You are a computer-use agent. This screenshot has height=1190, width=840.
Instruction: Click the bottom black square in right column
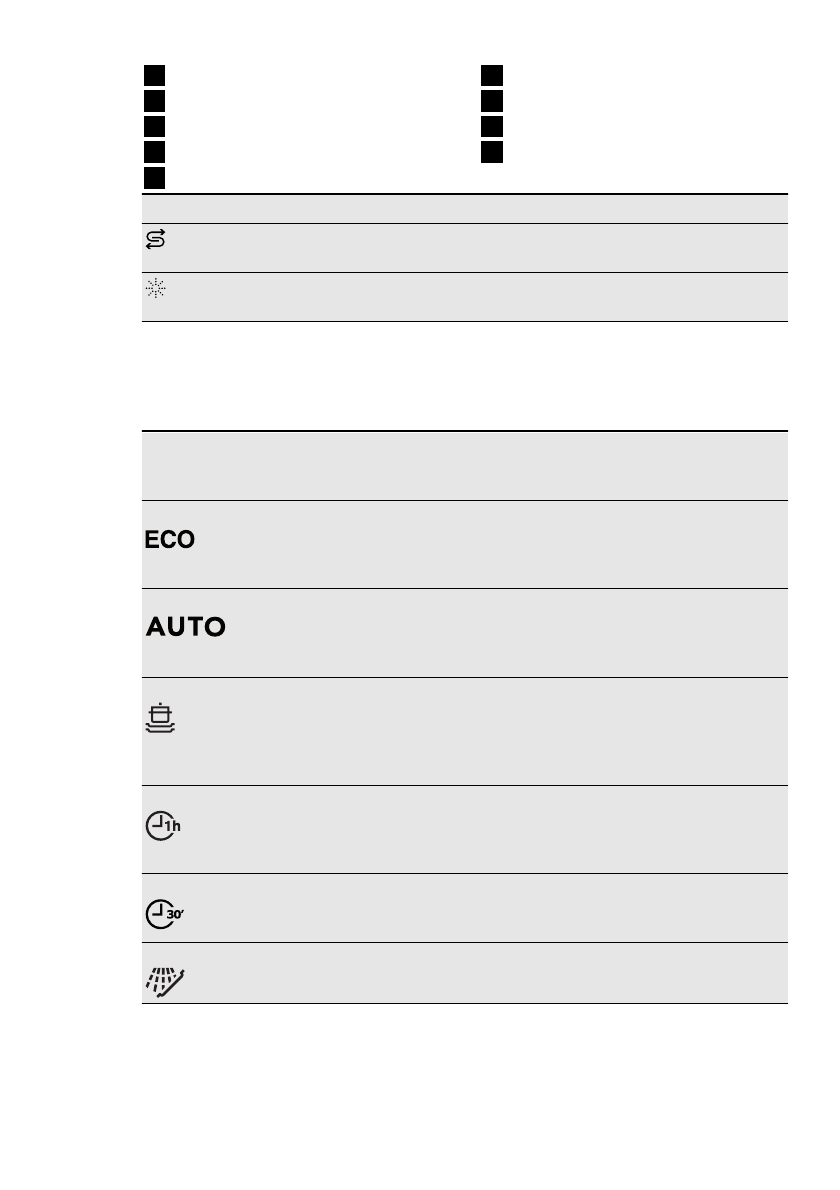tap(490, 152)
